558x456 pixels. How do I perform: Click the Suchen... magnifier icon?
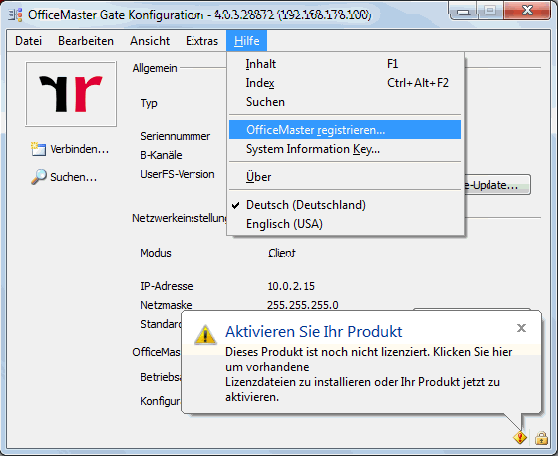click(38, 177)
